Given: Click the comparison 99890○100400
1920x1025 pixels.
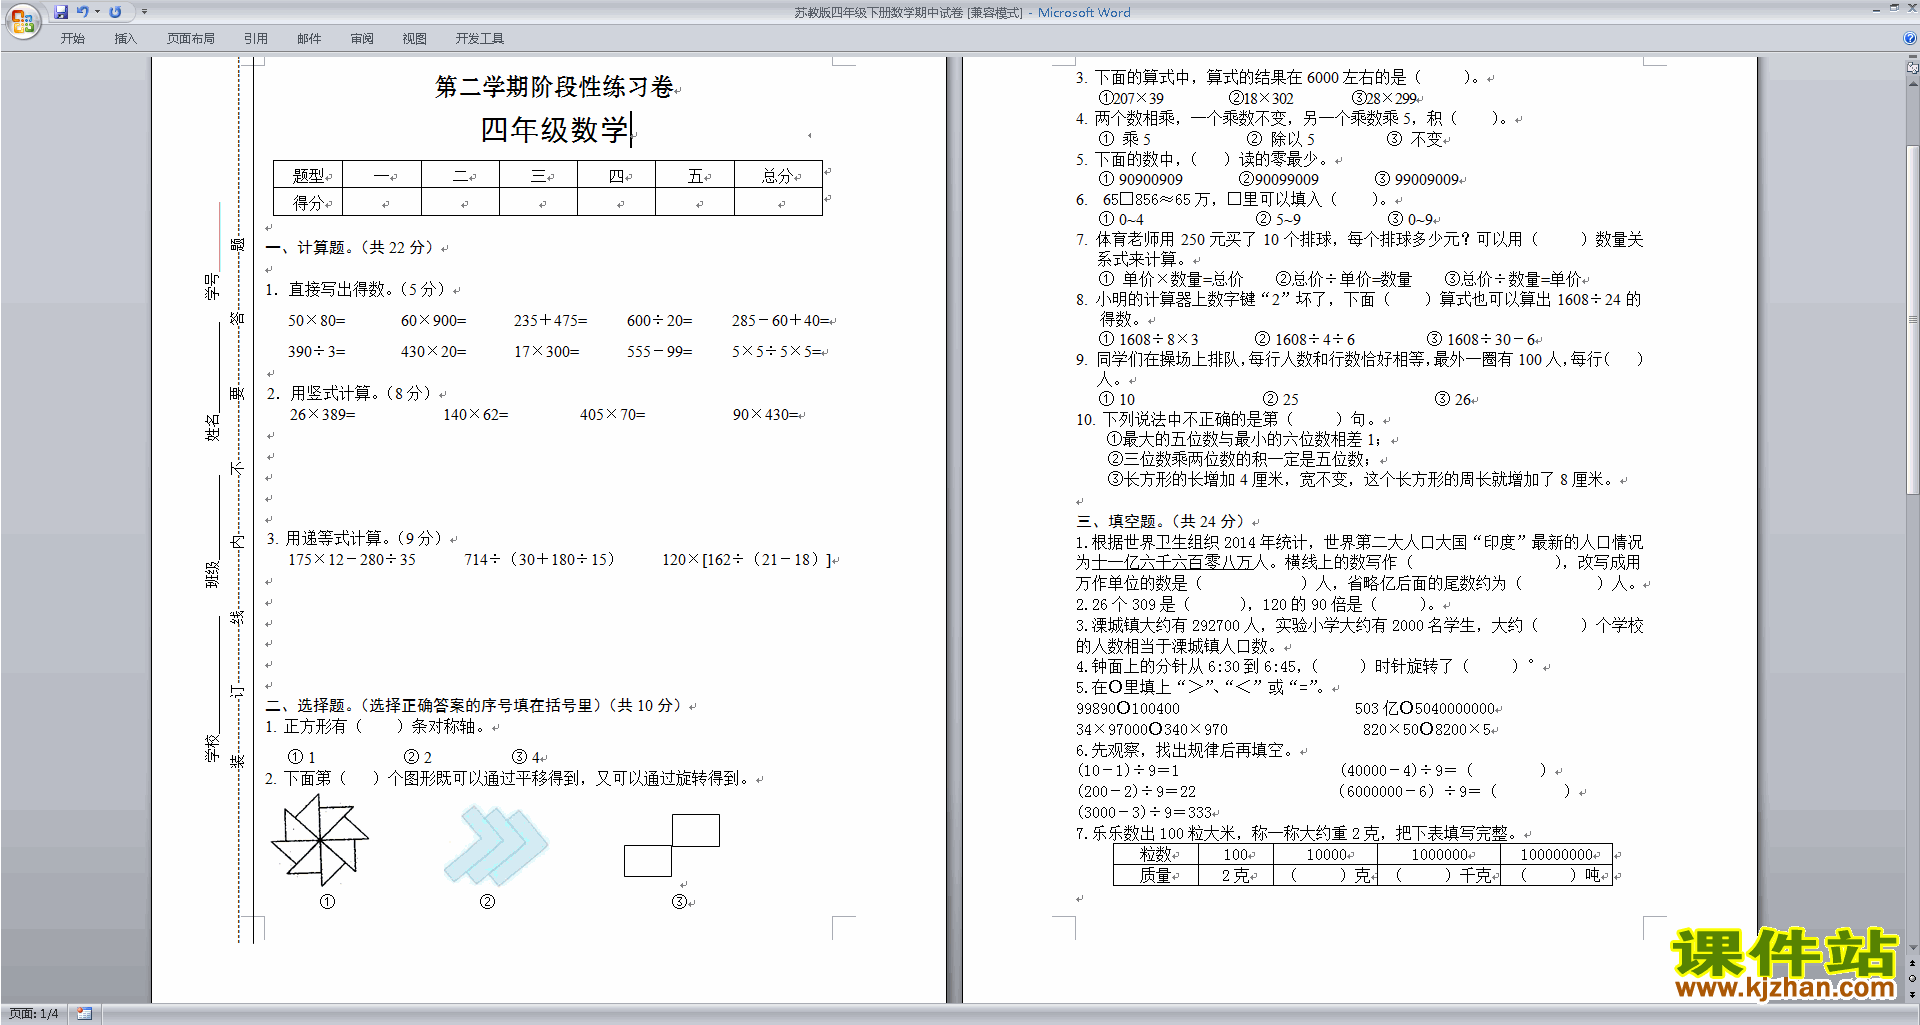Looking at the screenshot, I should (x=1128, y=708).
